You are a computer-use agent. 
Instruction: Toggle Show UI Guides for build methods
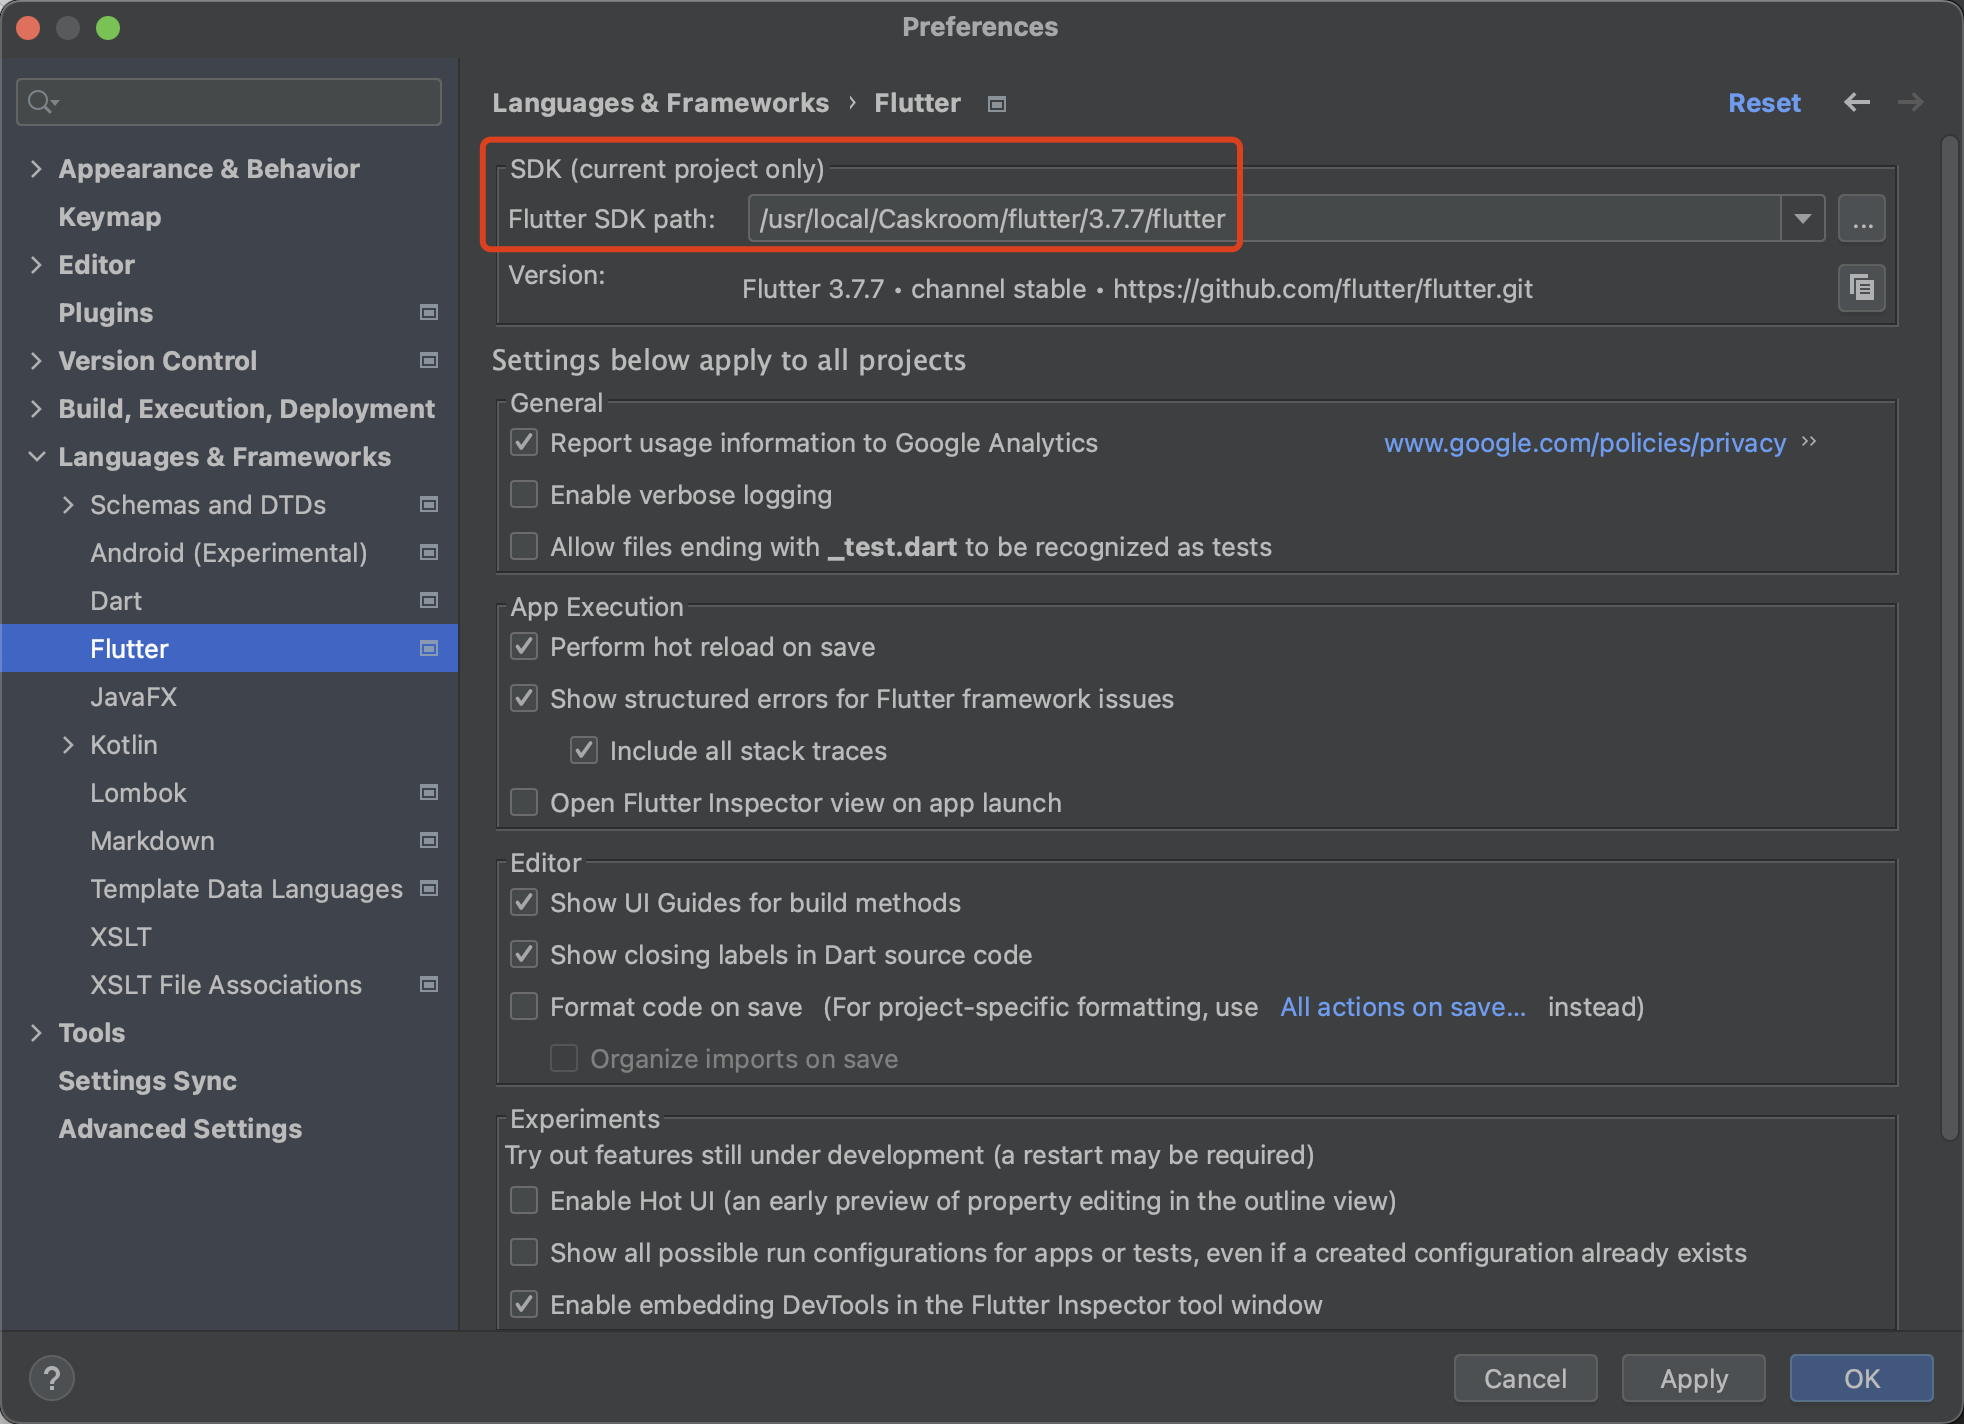point(524,903)
